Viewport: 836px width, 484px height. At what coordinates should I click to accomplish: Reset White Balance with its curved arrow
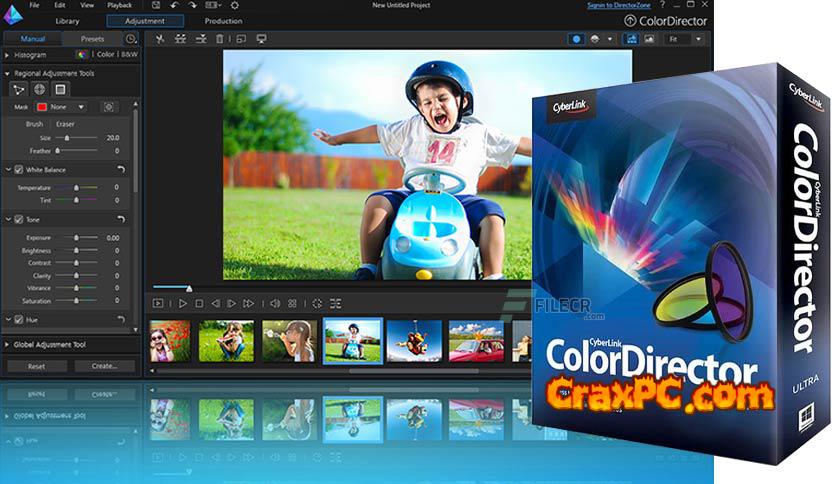[121, 170]
